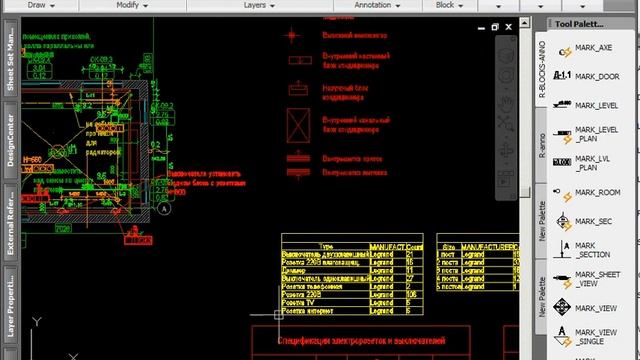Restore down the drawing viewport window
Screen dimensions: 640x360
pyautogui.click(x=495, y=27)
